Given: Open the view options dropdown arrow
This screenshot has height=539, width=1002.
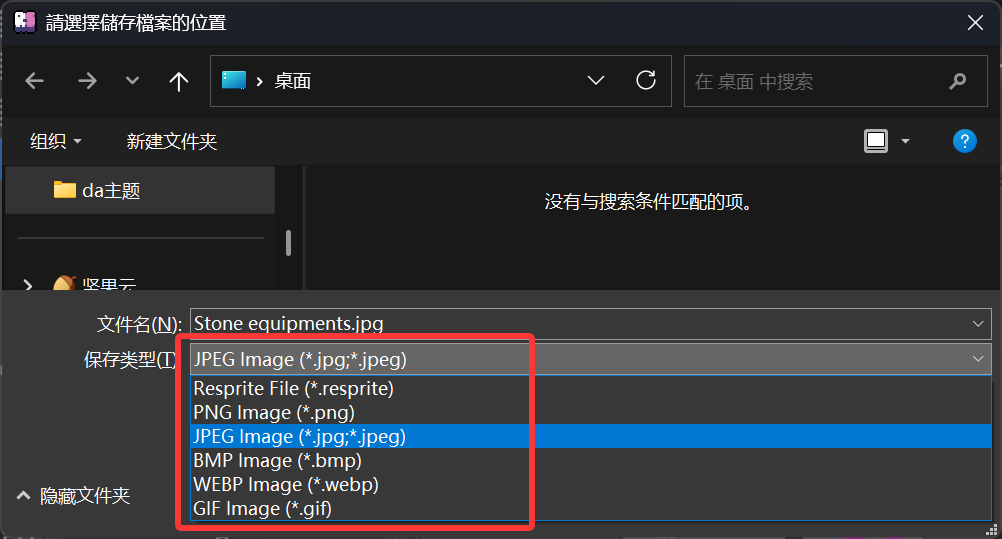Looking at the screenshot, I should pyautogui.click(x=906, y=141).
